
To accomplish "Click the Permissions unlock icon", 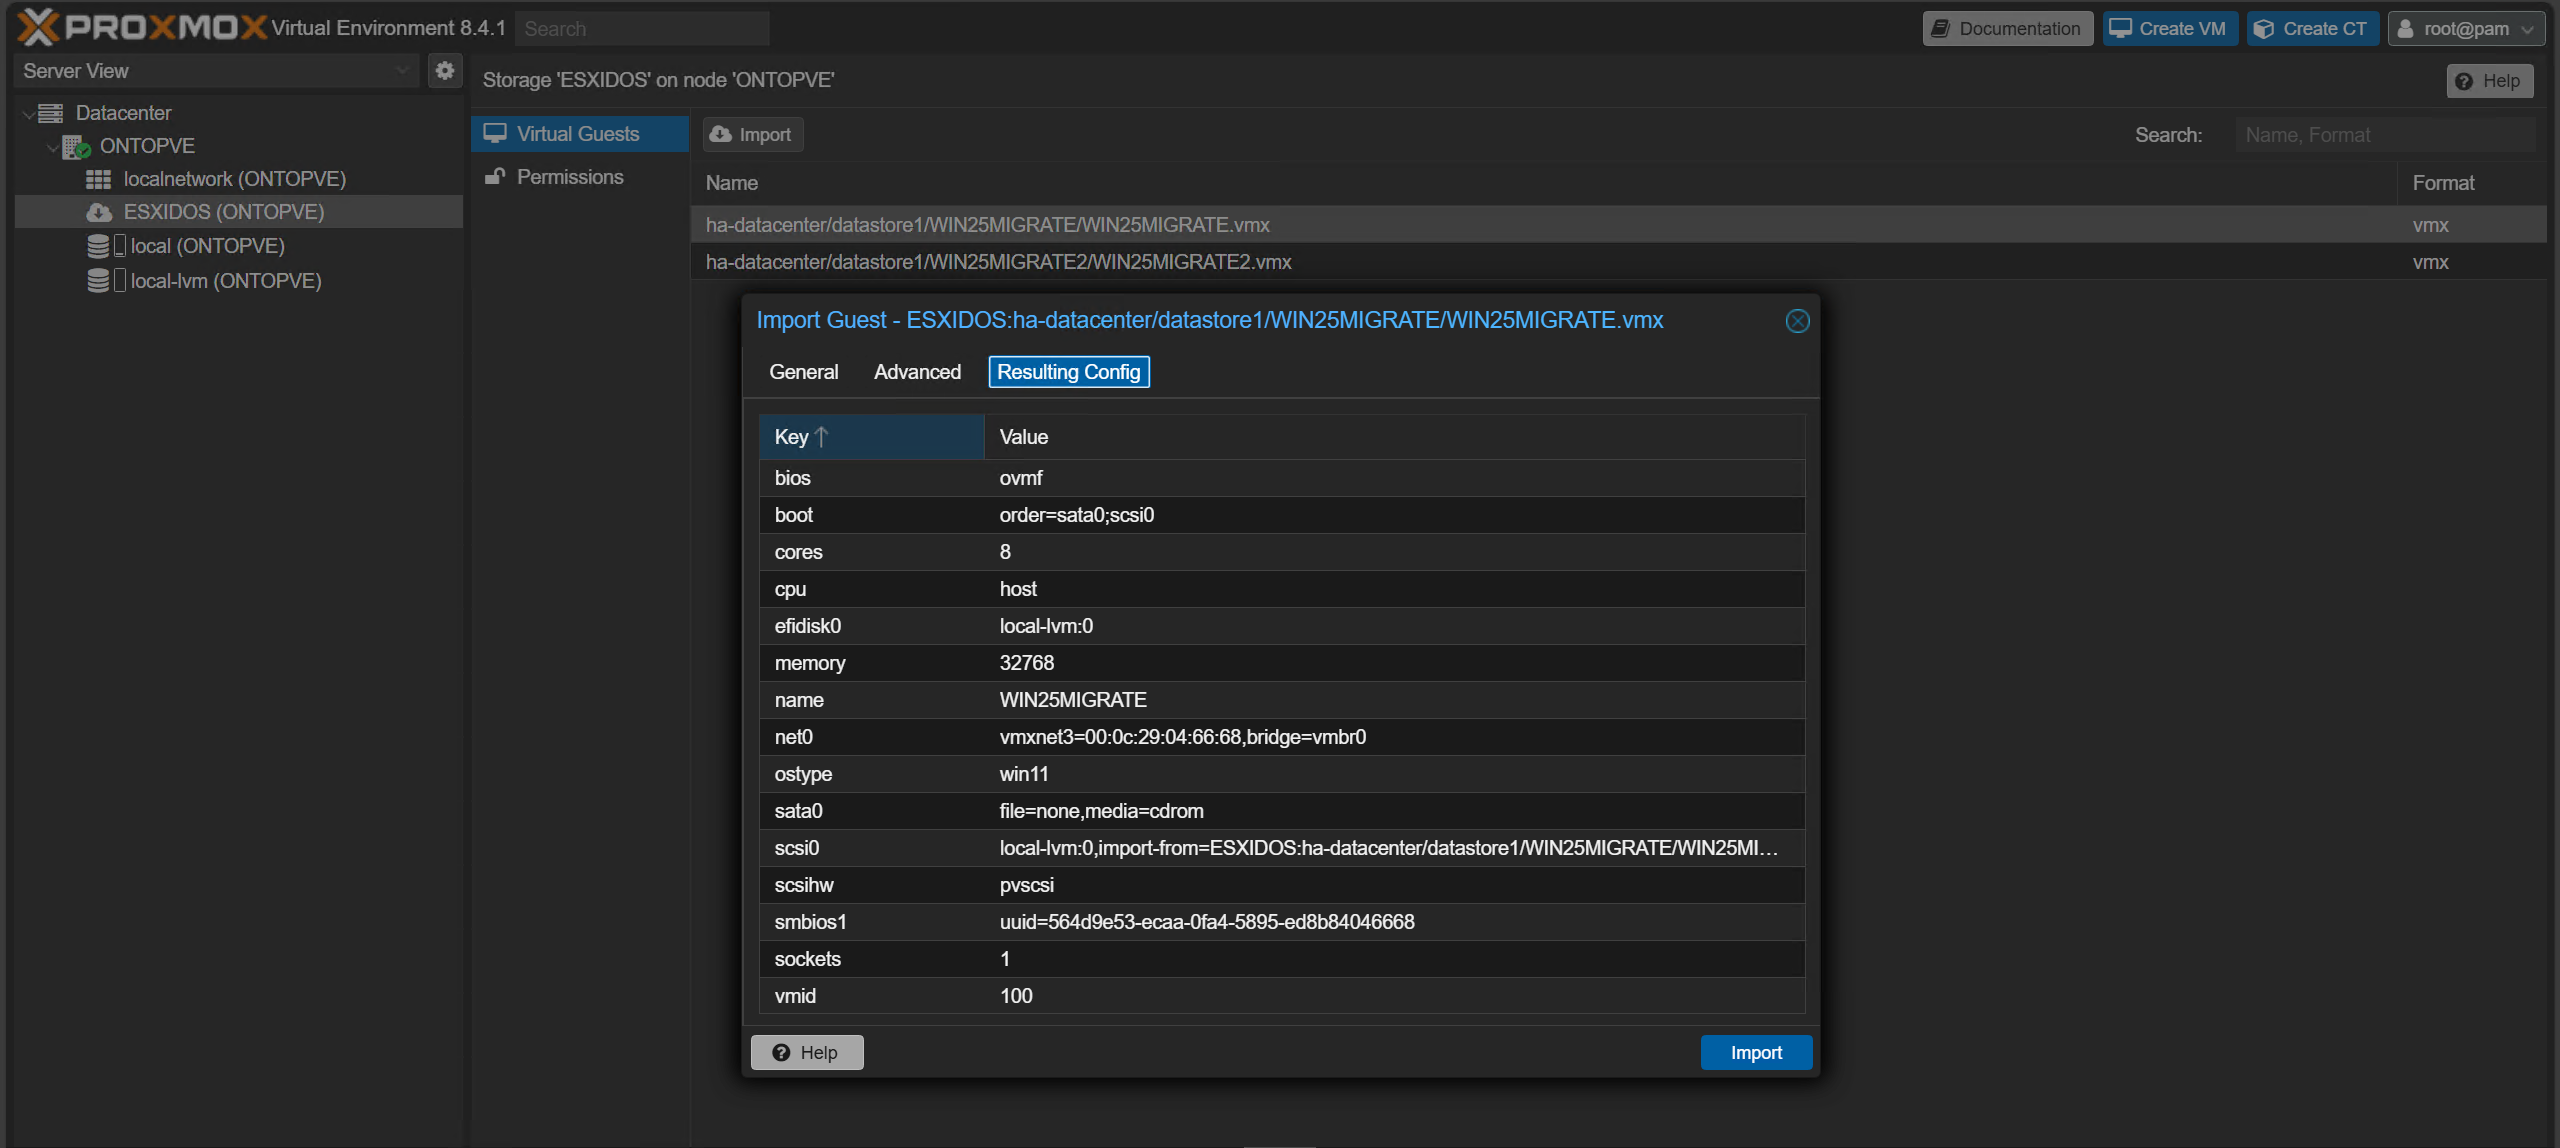I will [x=495, y=176].
